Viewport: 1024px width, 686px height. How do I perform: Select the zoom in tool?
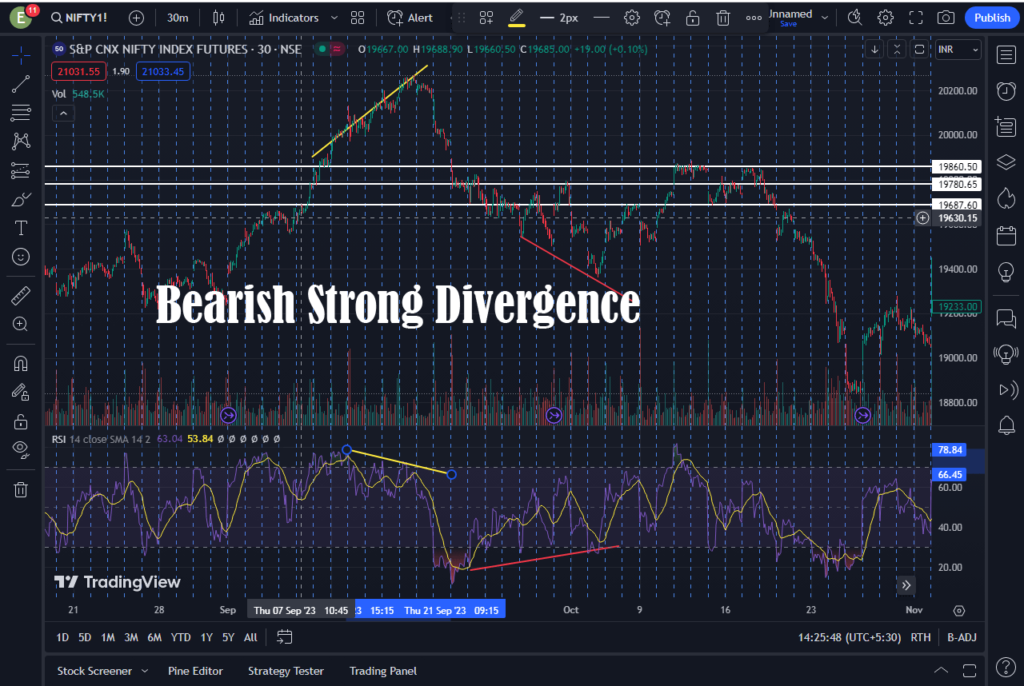click(x=20, y=324)
